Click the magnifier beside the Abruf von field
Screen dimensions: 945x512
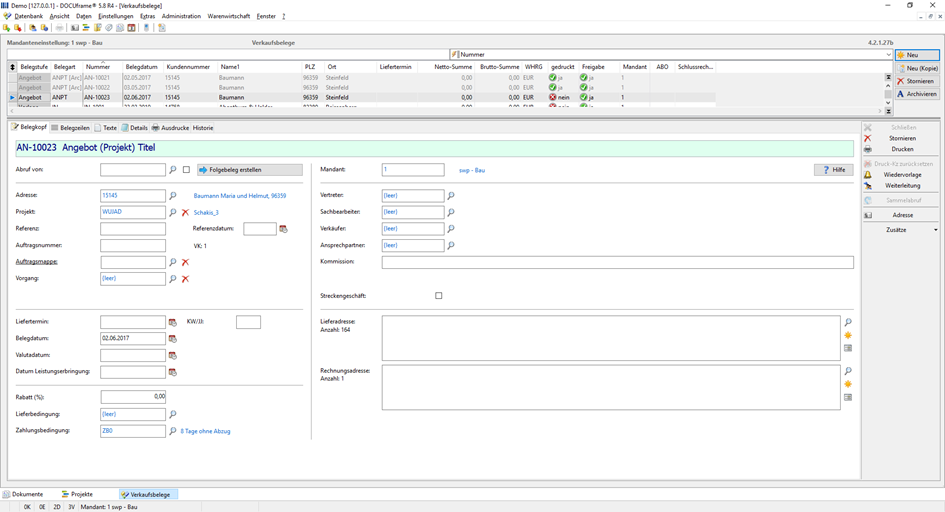tap(172, 170)
